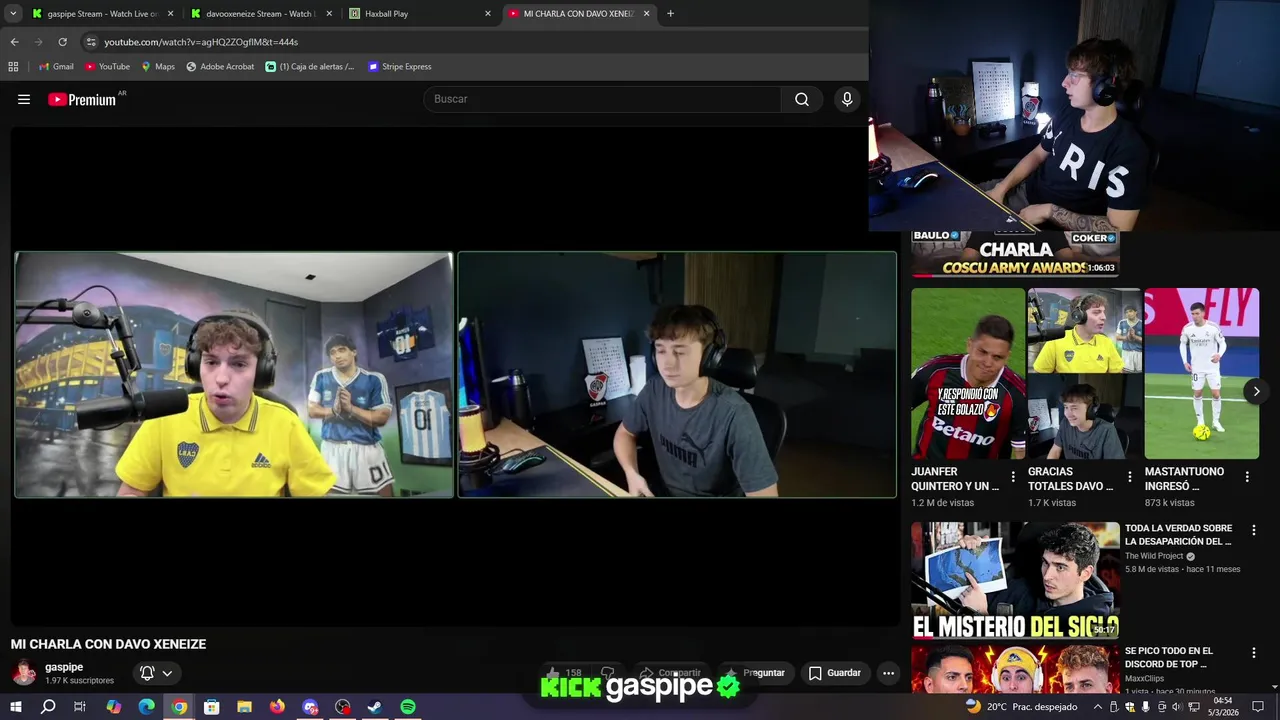
Task: Open a new browser tab
Action: pos(670,14)
